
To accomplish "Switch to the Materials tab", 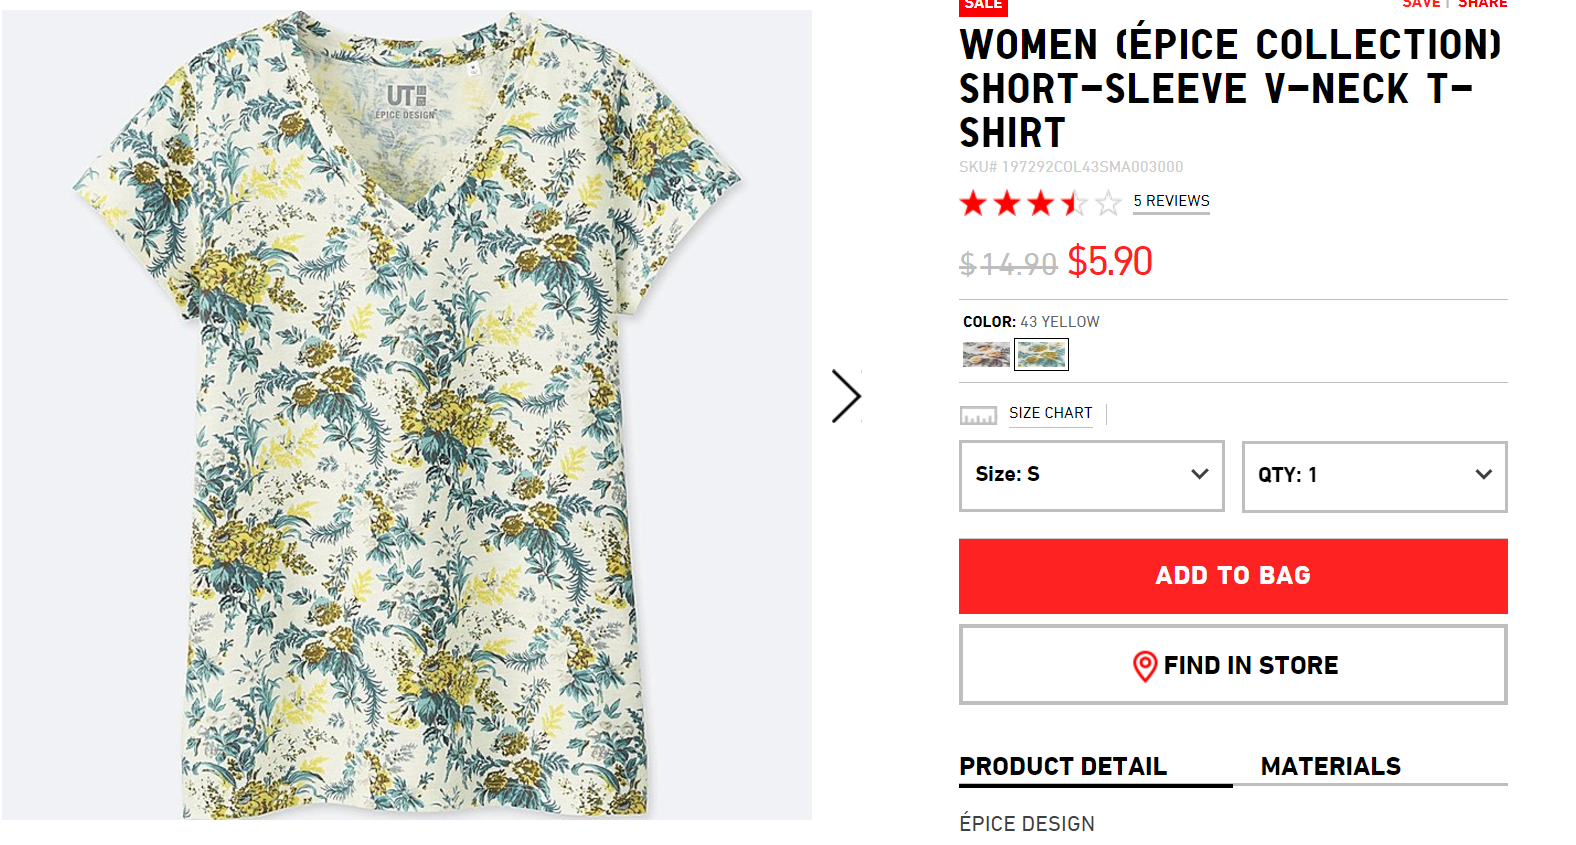I will pos(1330,767).
